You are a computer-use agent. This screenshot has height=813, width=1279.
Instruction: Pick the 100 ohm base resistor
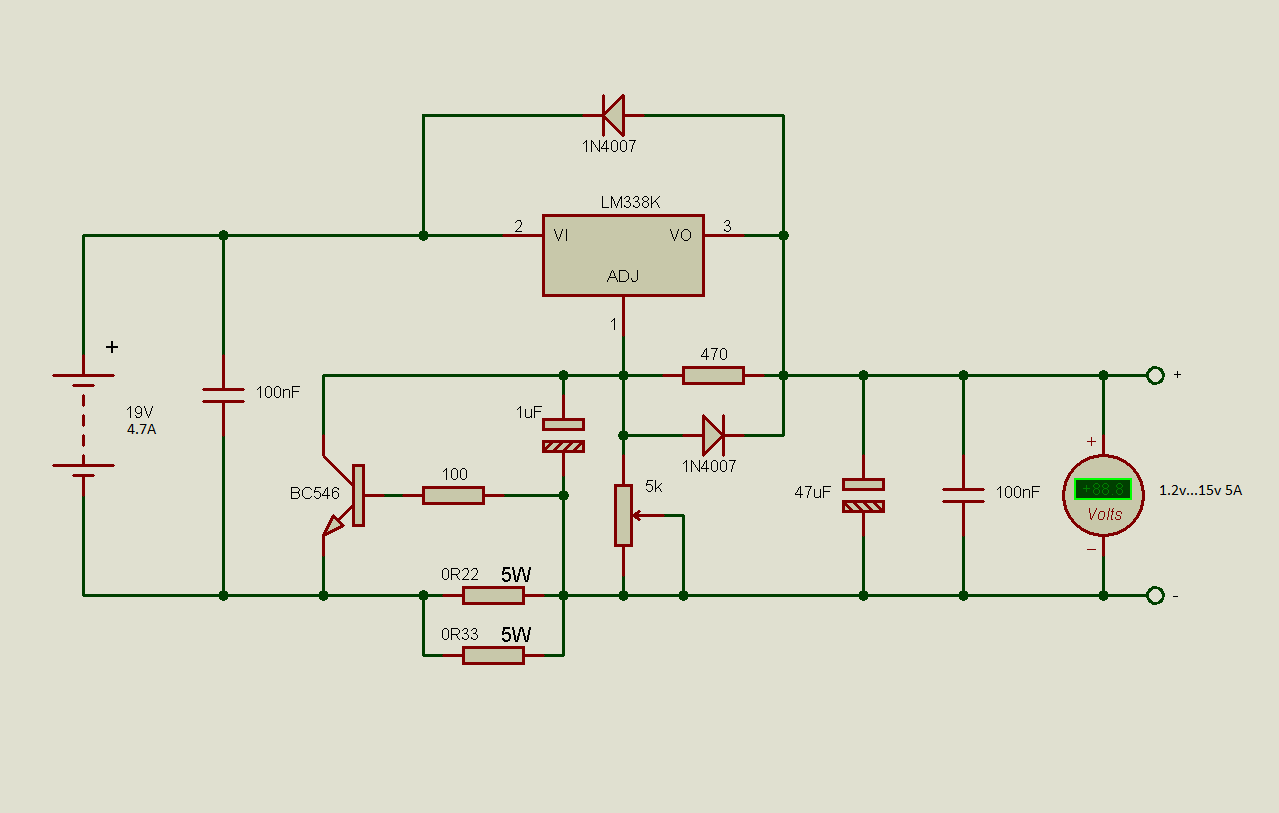[x=453, y=495]
